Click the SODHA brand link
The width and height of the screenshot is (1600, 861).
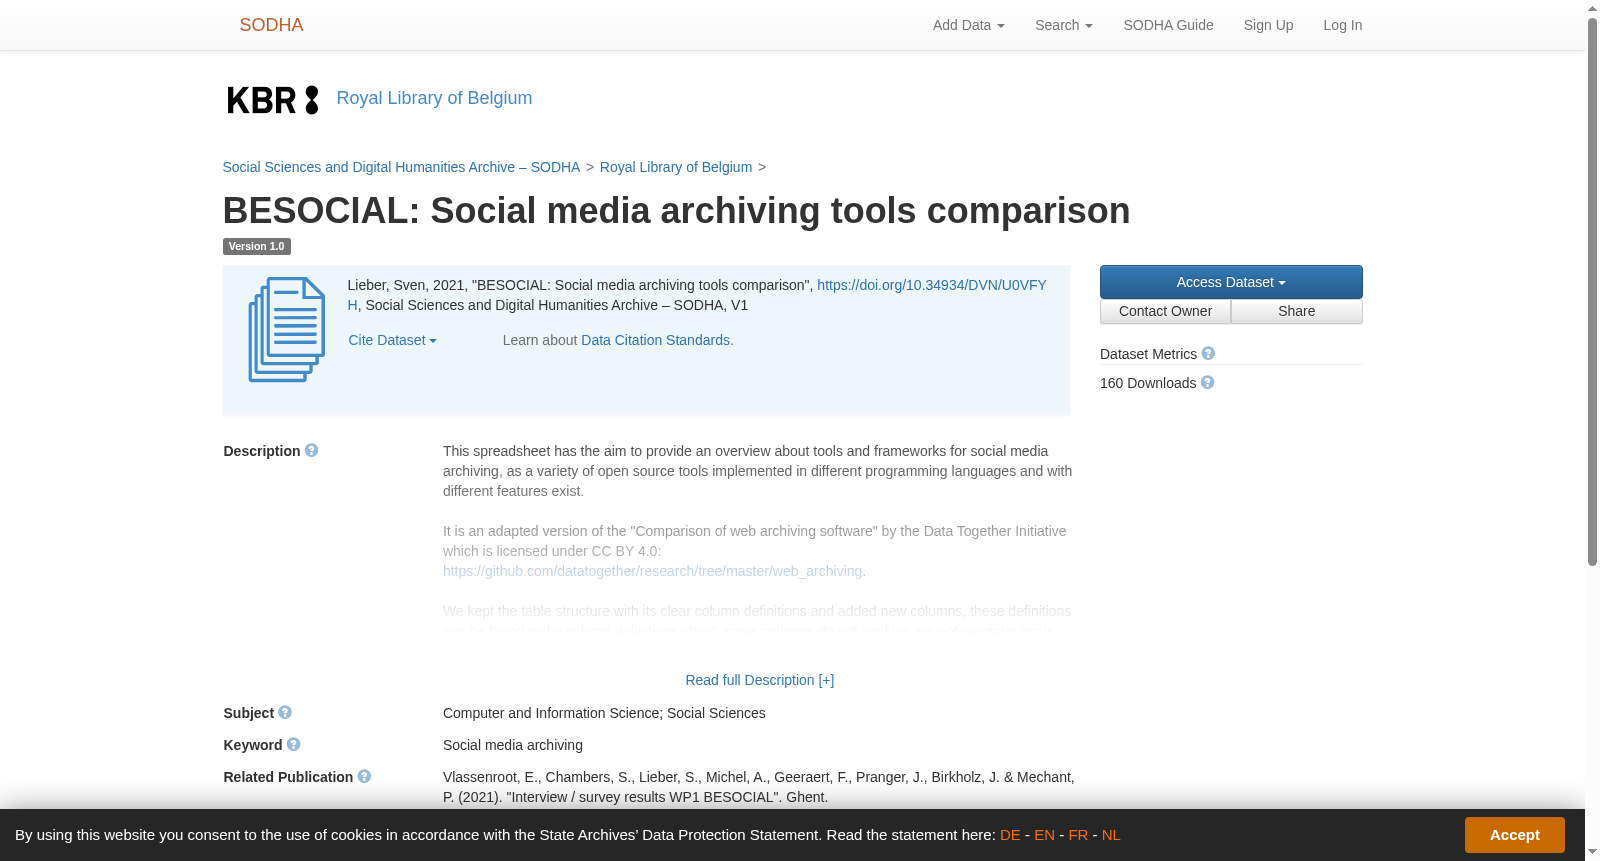(x=271, y=25)
